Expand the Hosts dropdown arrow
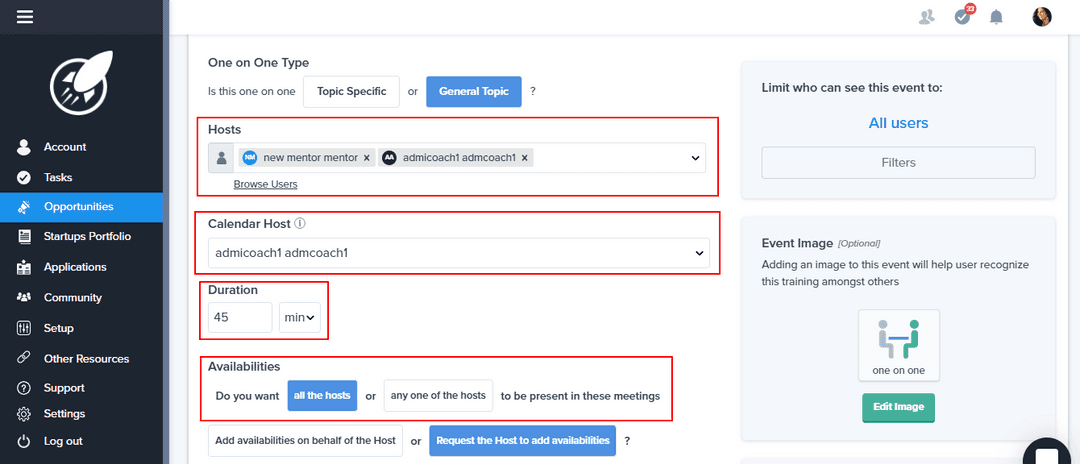The width and height of the screenshot is (1080, 464). pyautogui.click(x=696, y=158)
